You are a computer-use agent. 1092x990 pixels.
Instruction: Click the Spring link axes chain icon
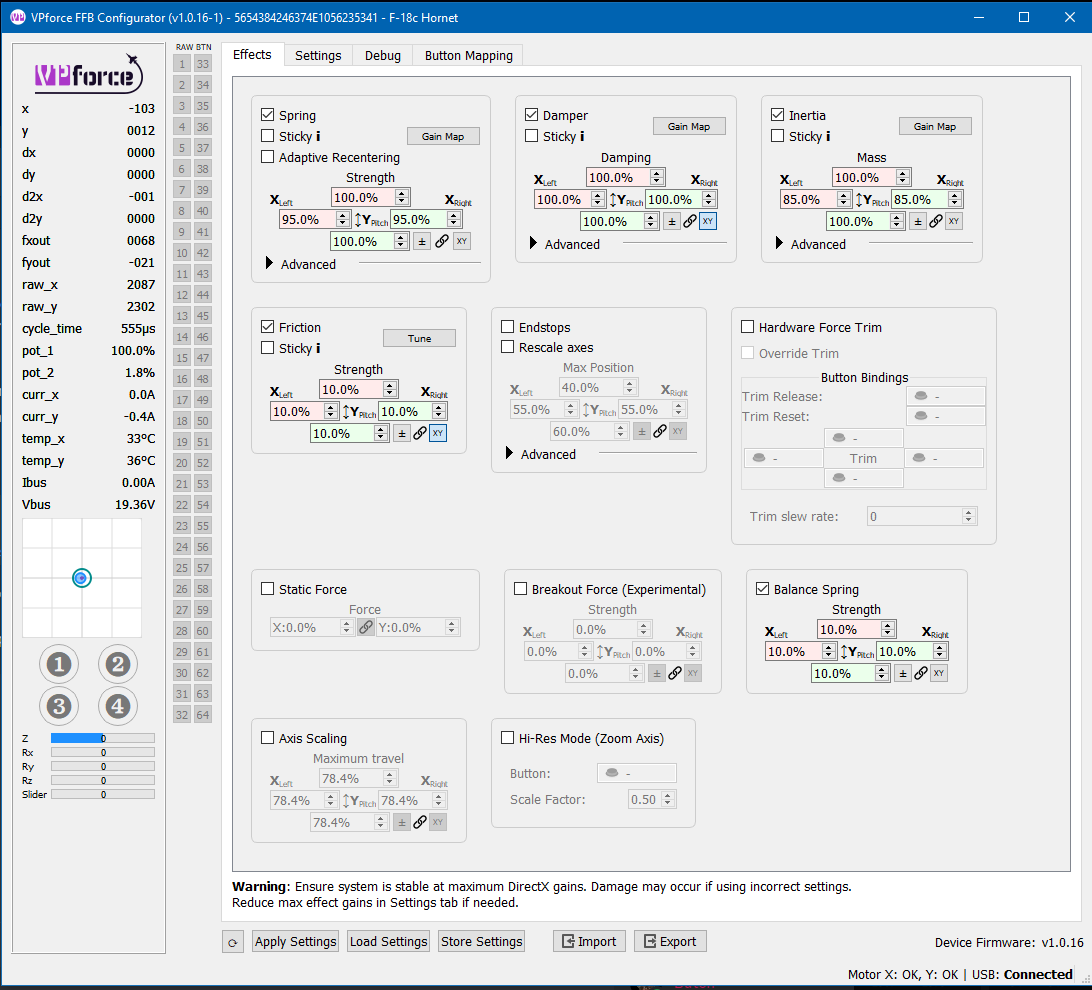[x=442, y=242]
